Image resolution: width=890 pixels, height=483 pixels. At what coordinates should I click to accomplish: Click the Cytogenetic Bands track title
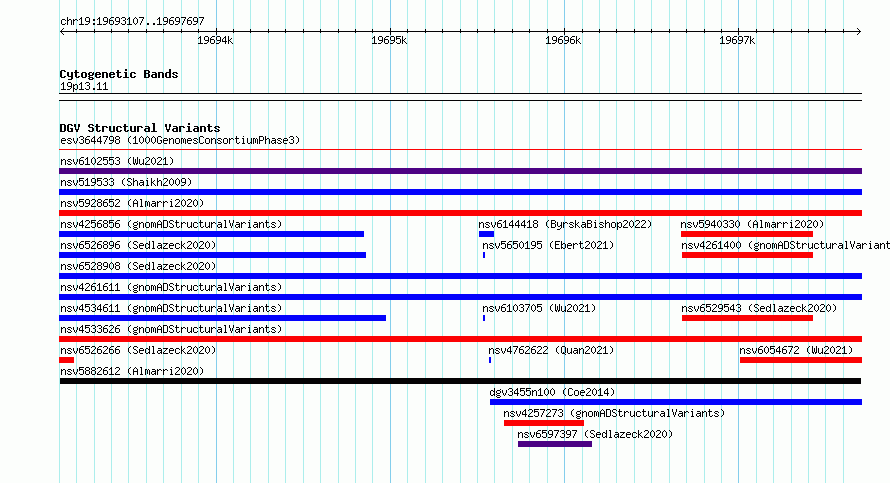[119, 74]
